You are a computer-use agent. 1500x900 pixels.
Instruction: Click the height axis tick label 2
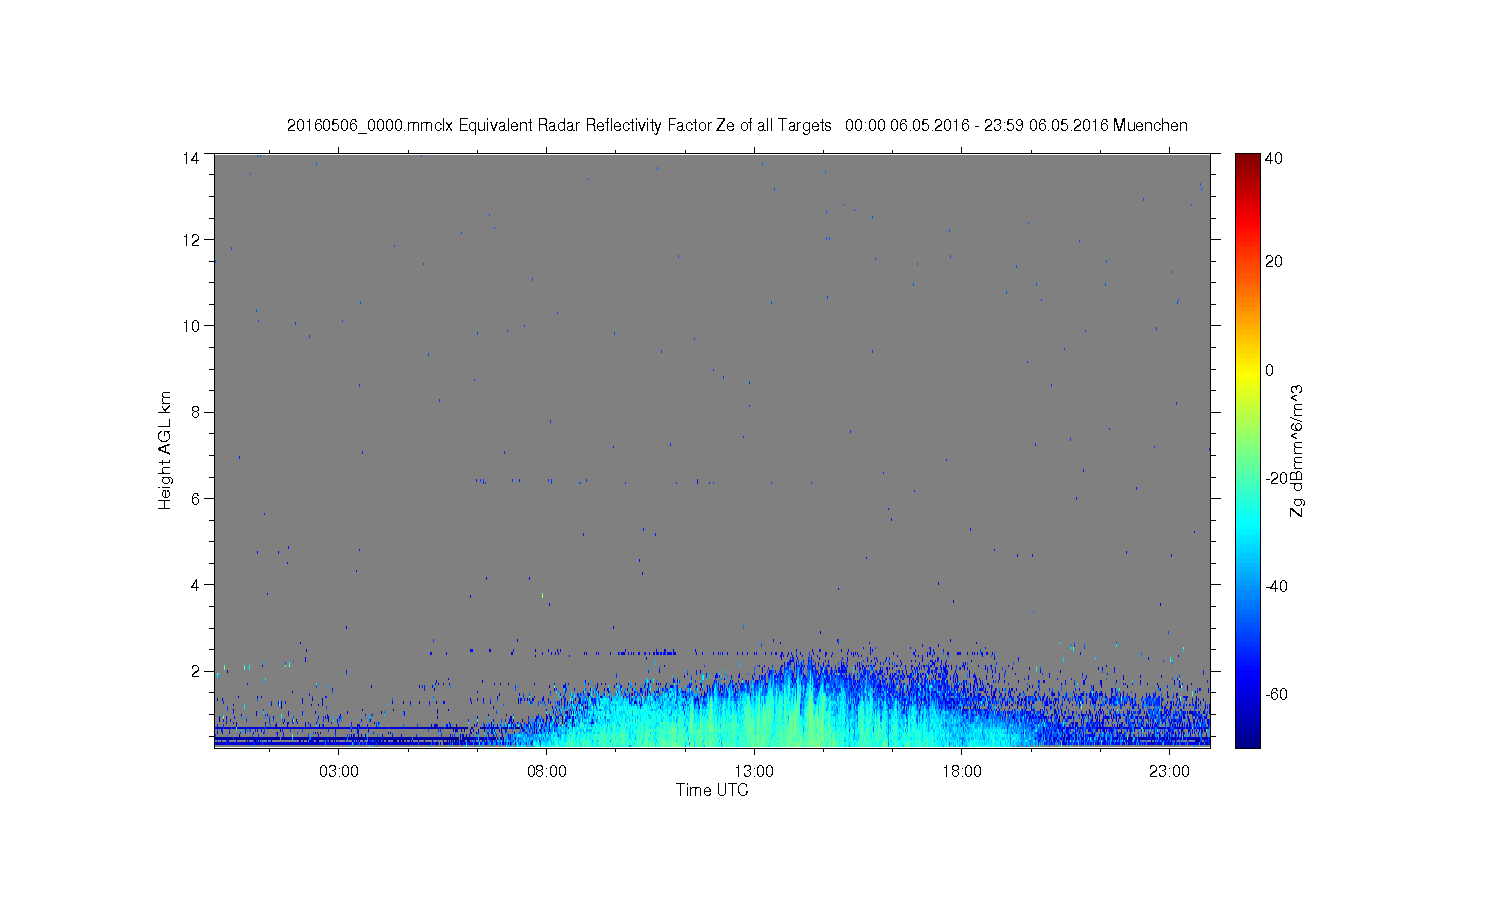196,671
